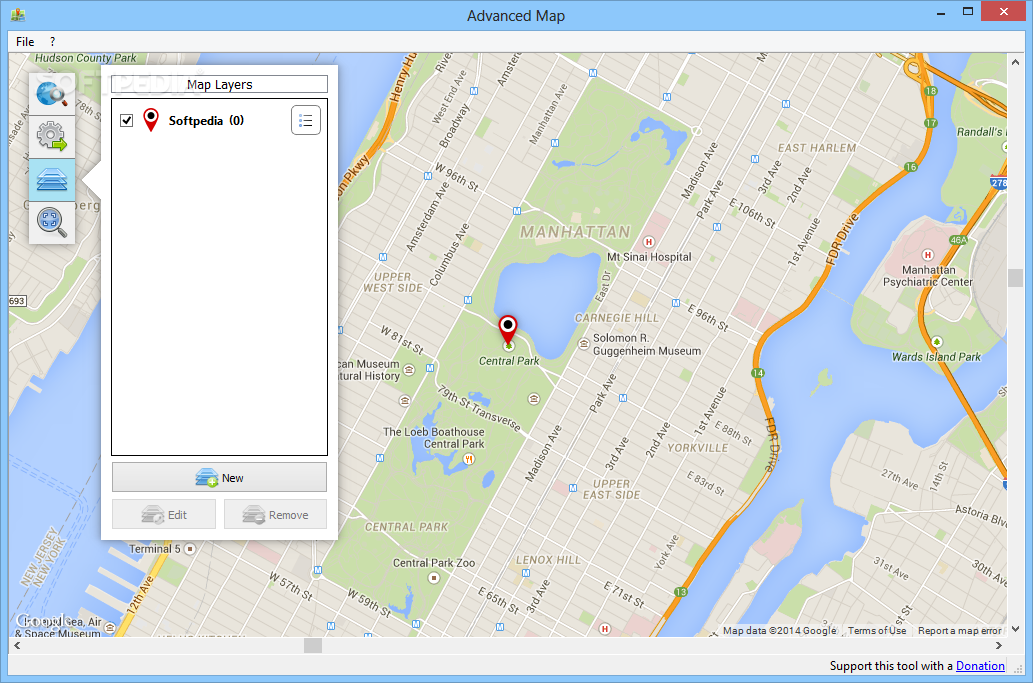
Task: Open the ? help menu
Action: (x=53, y=41)
